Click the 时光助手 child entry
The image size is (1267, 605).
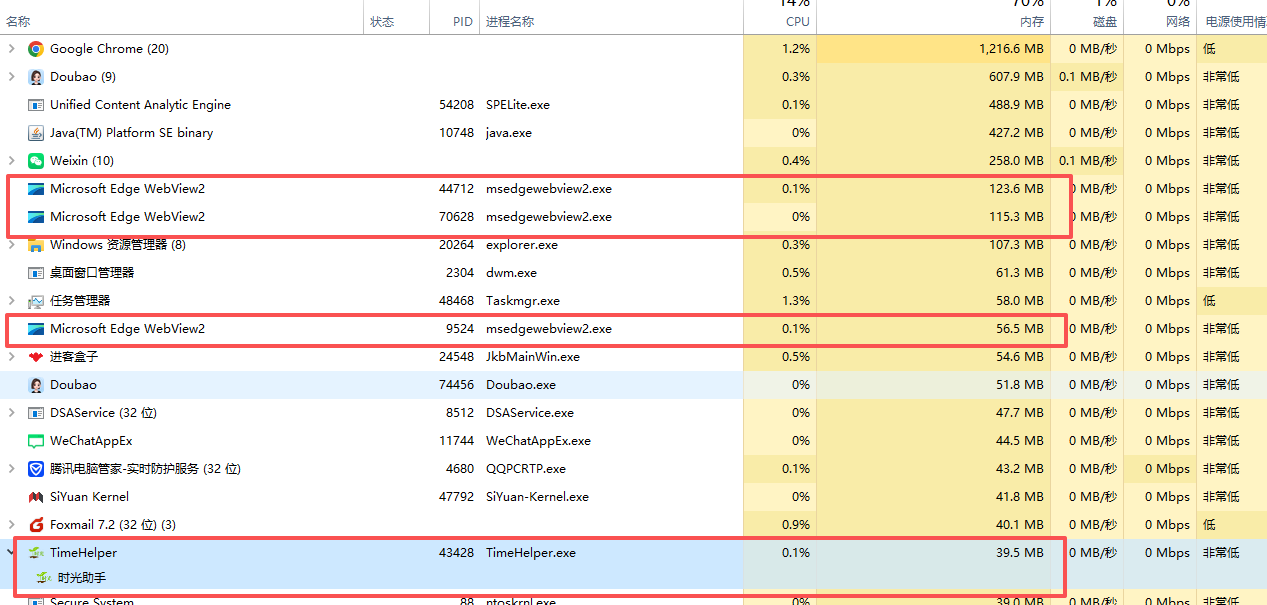click(82, 578)
